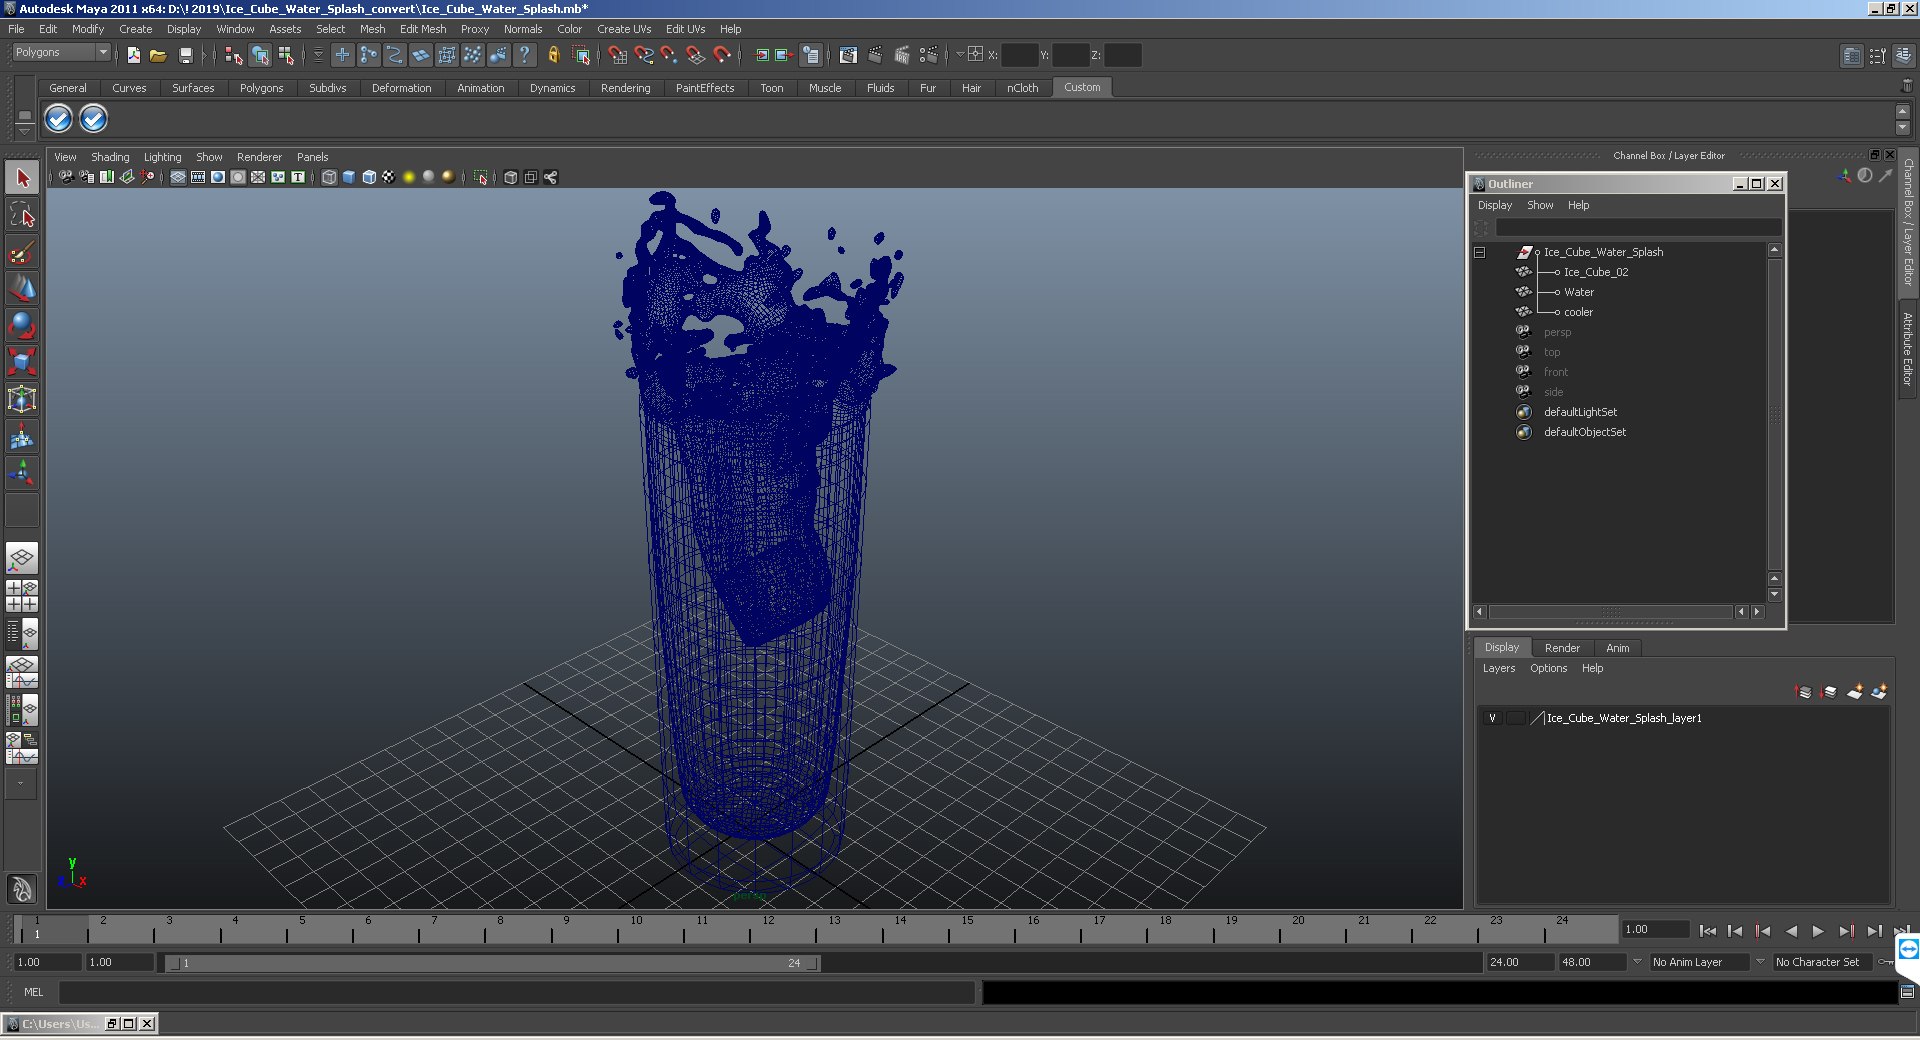This screenshot has width=1920, height=1040.
Task: Activate the Rotate tool sphere icon
Action: pos(22,325)
